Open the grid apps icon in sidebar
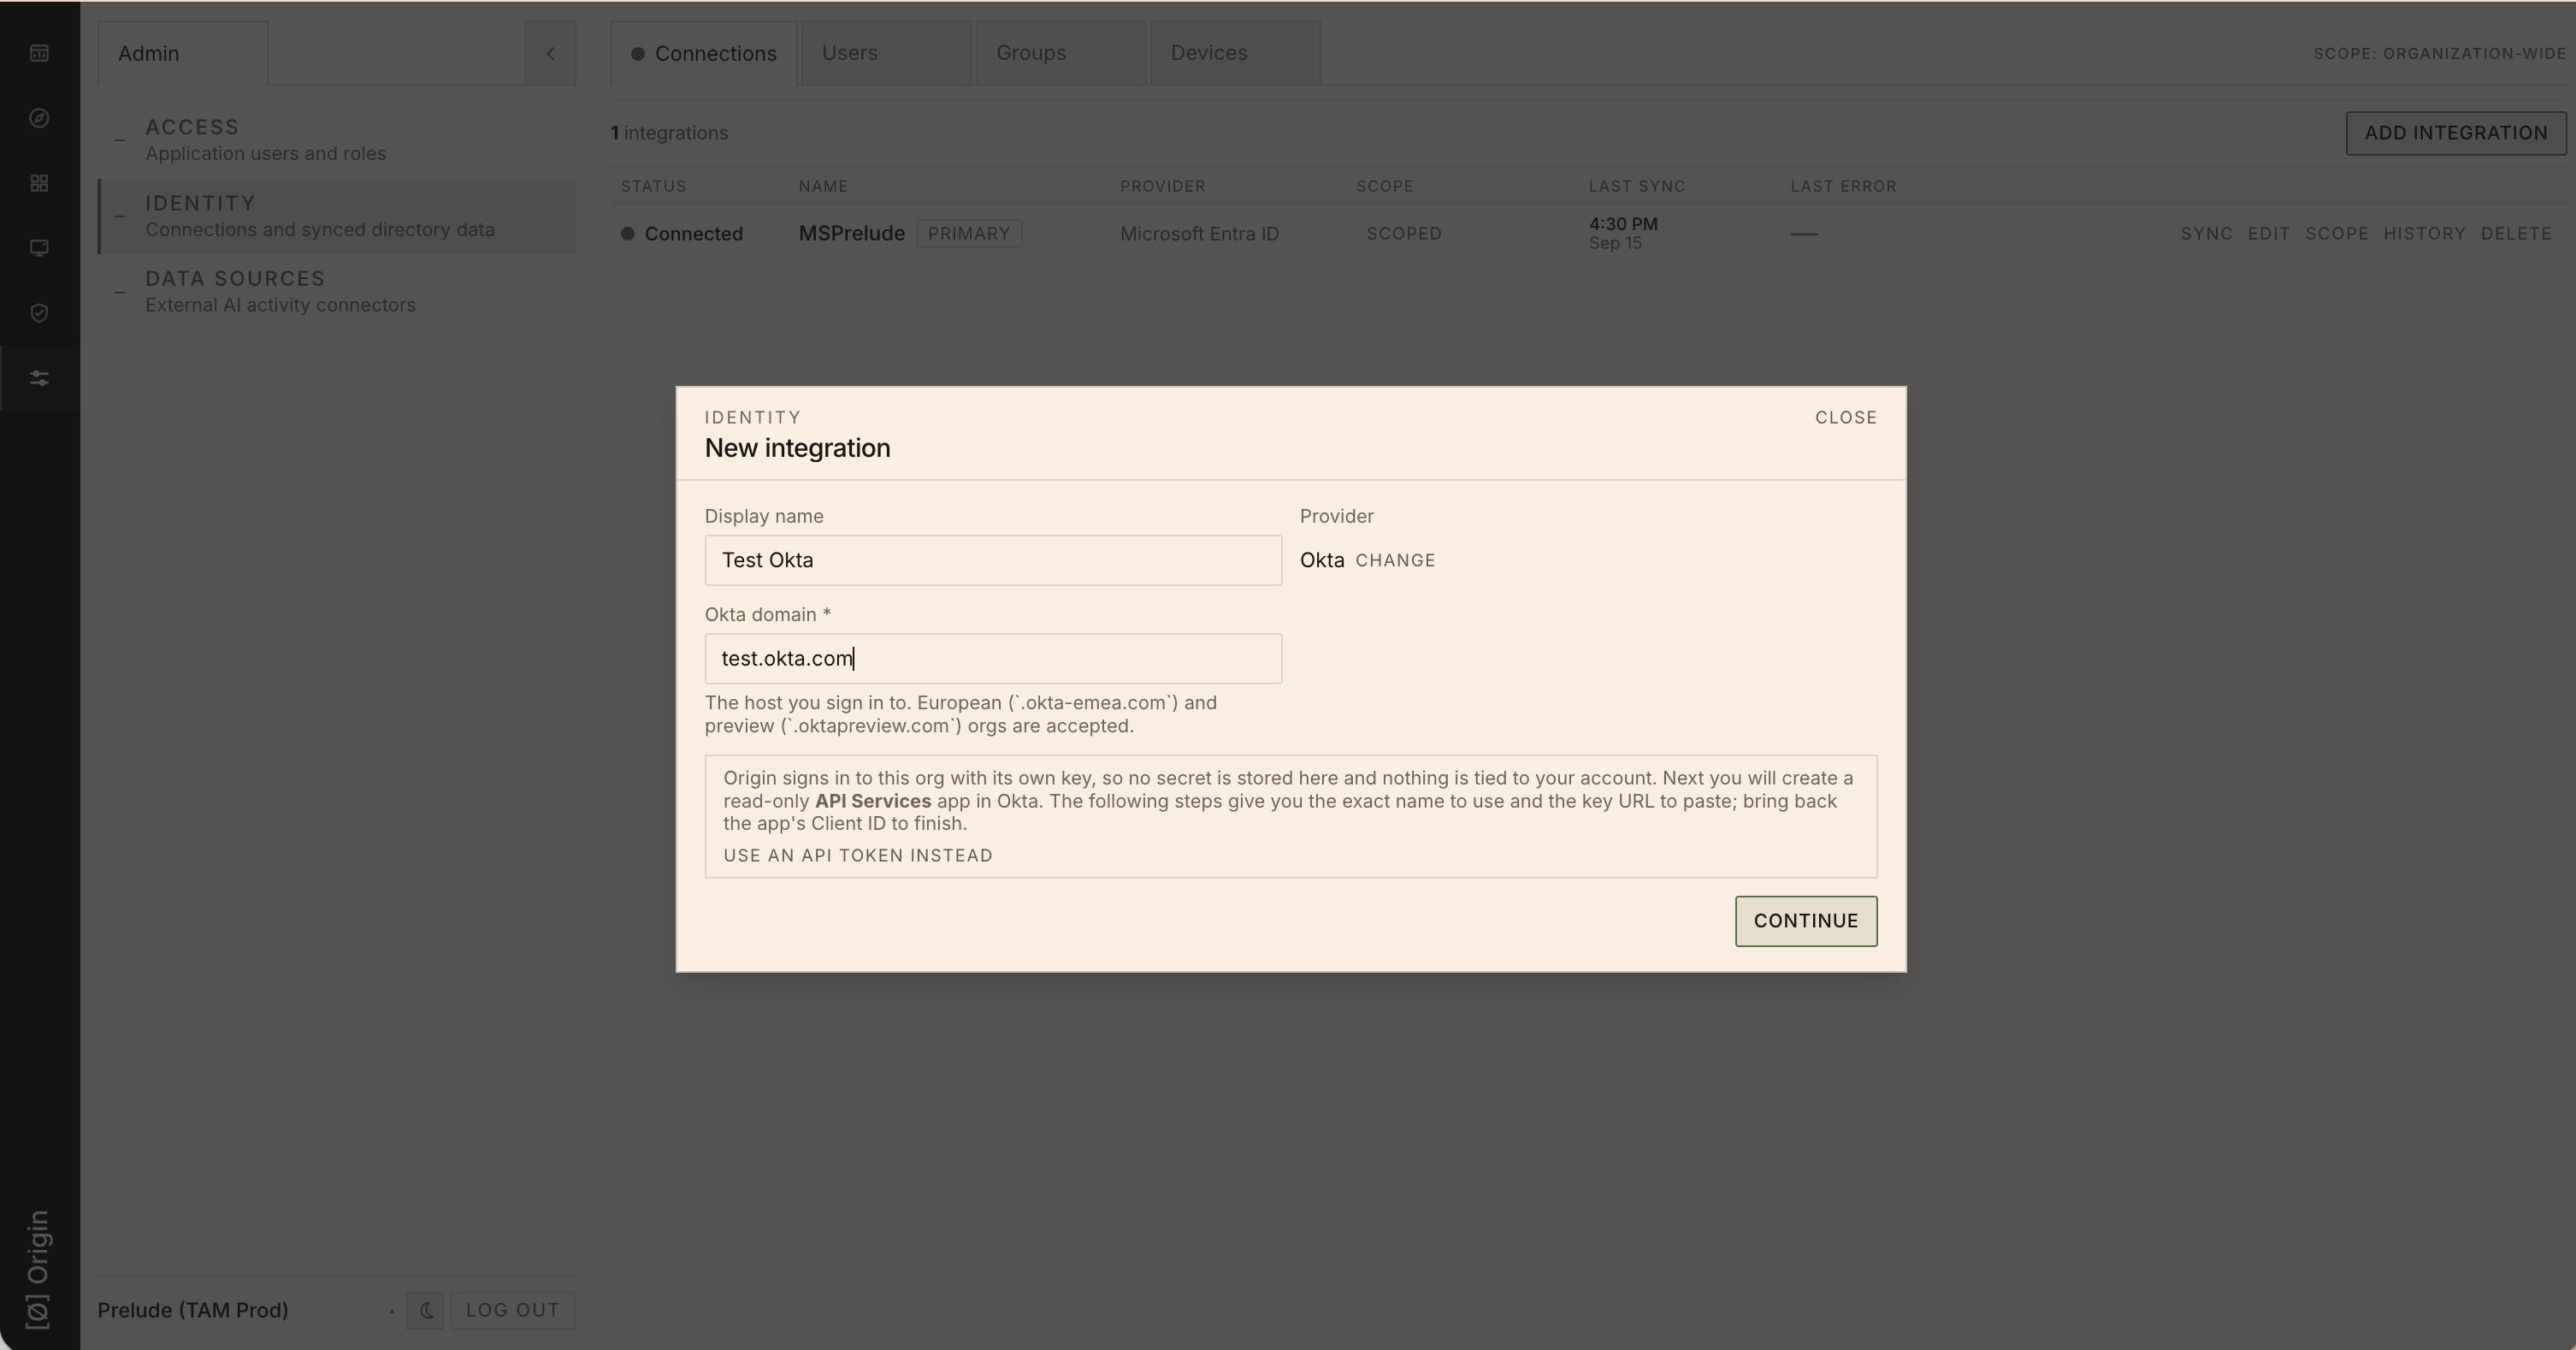Image resolution: width=2576 pixels, height=1350 pixels. point(39,183)
